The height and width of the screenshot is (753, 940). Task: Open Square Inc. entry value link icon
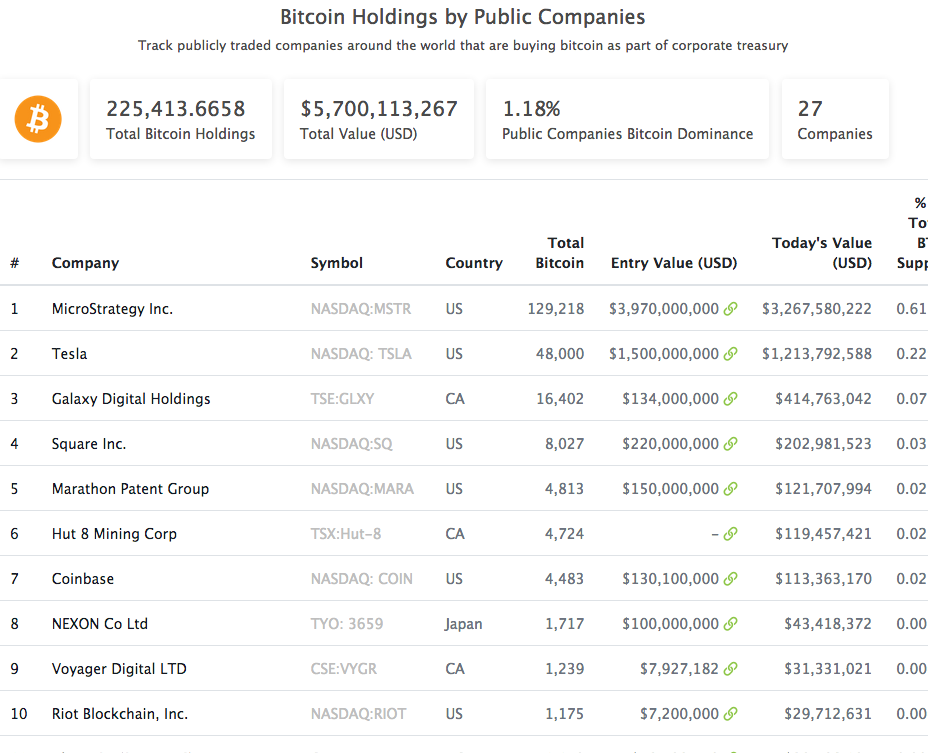coord(730,444)
